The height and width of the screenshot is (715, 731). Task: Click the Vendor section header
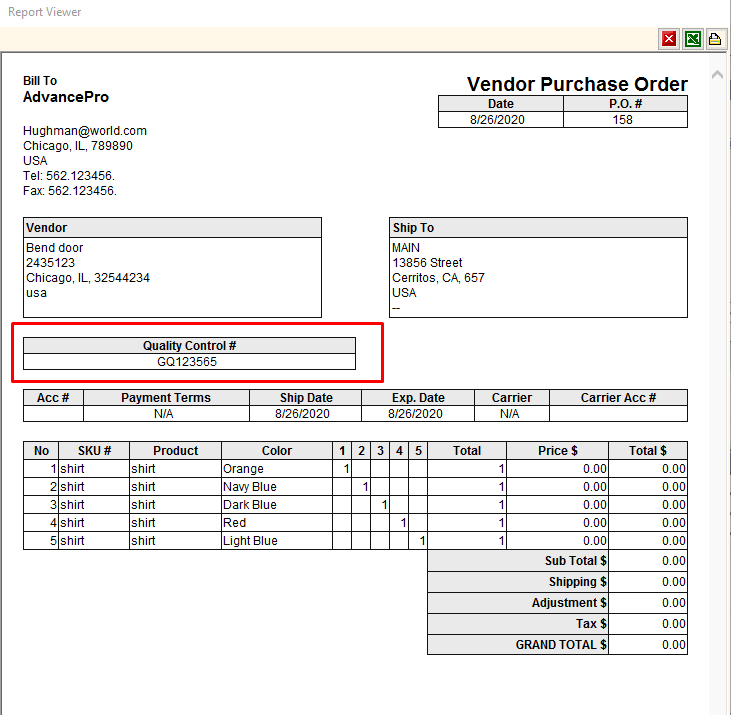(47, 228)
